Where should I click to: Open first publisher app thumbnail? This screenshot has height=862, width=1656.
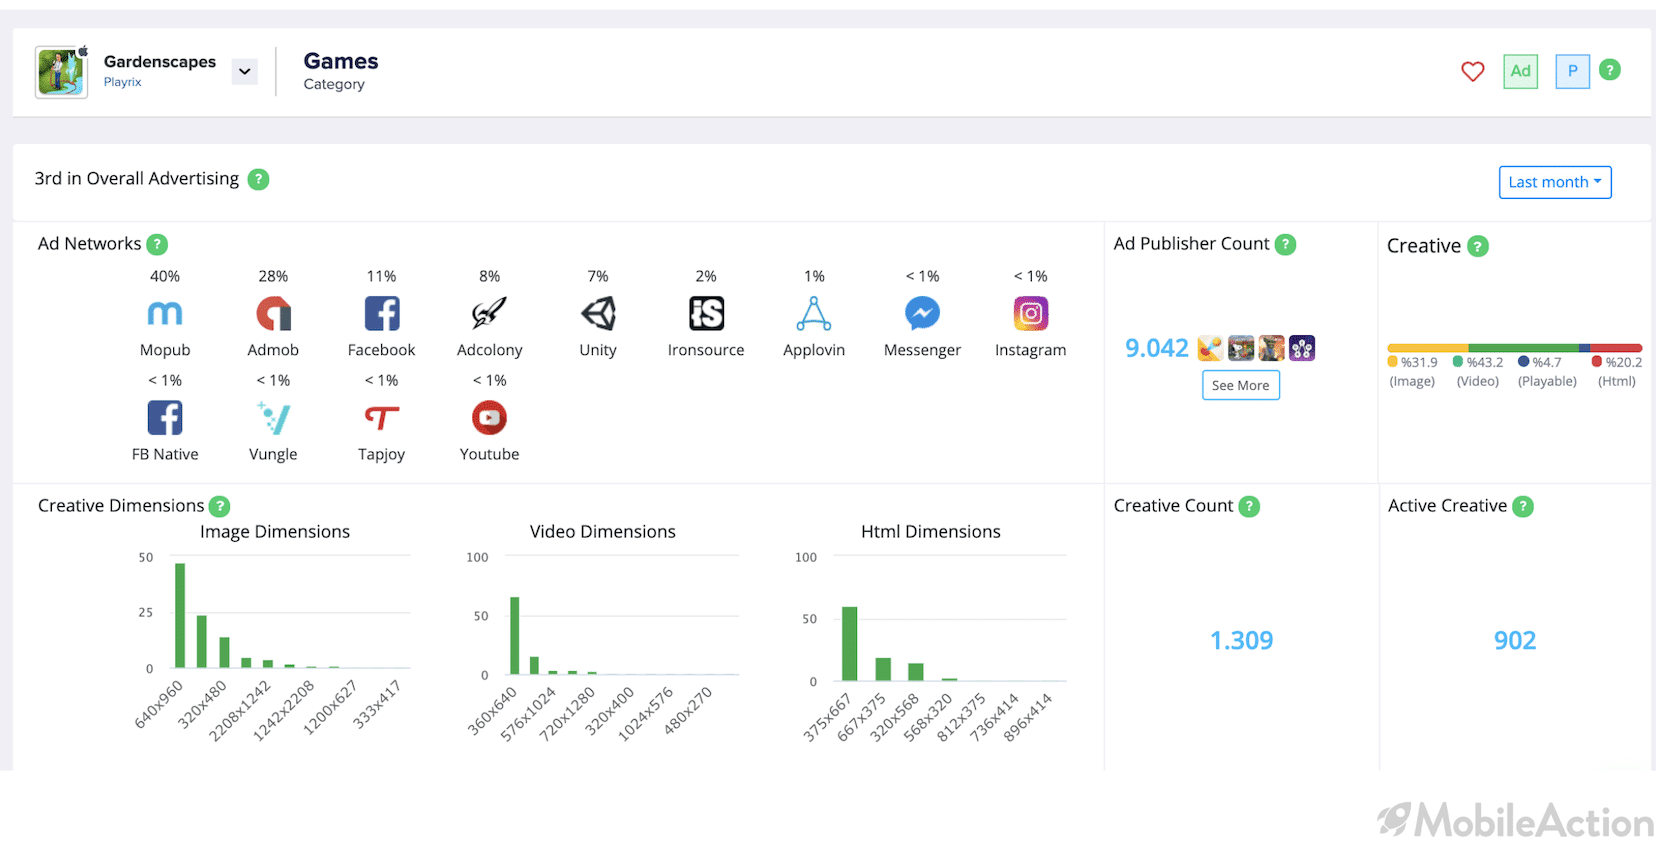click(x=1210, y=348)
